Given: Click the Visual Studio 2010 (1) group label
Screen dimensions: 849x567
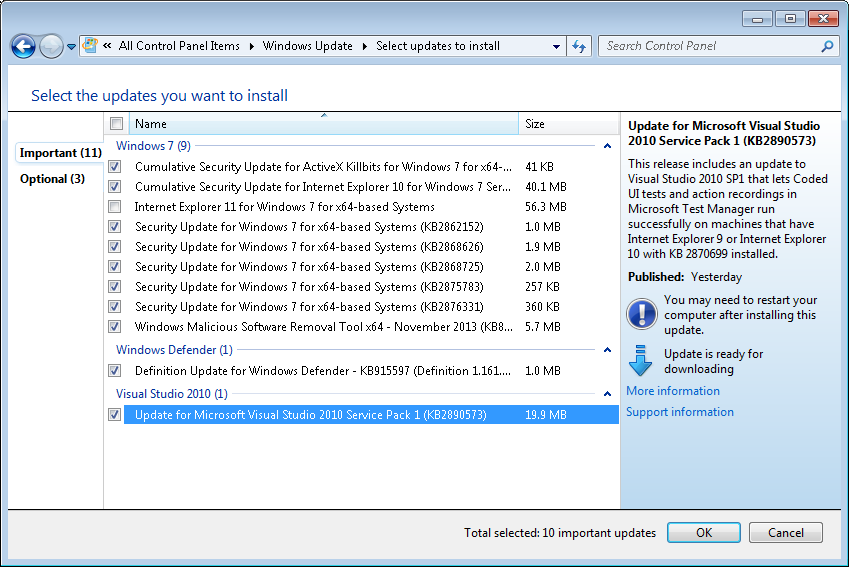Looking at the screenshot, I should tap(172, 394).
